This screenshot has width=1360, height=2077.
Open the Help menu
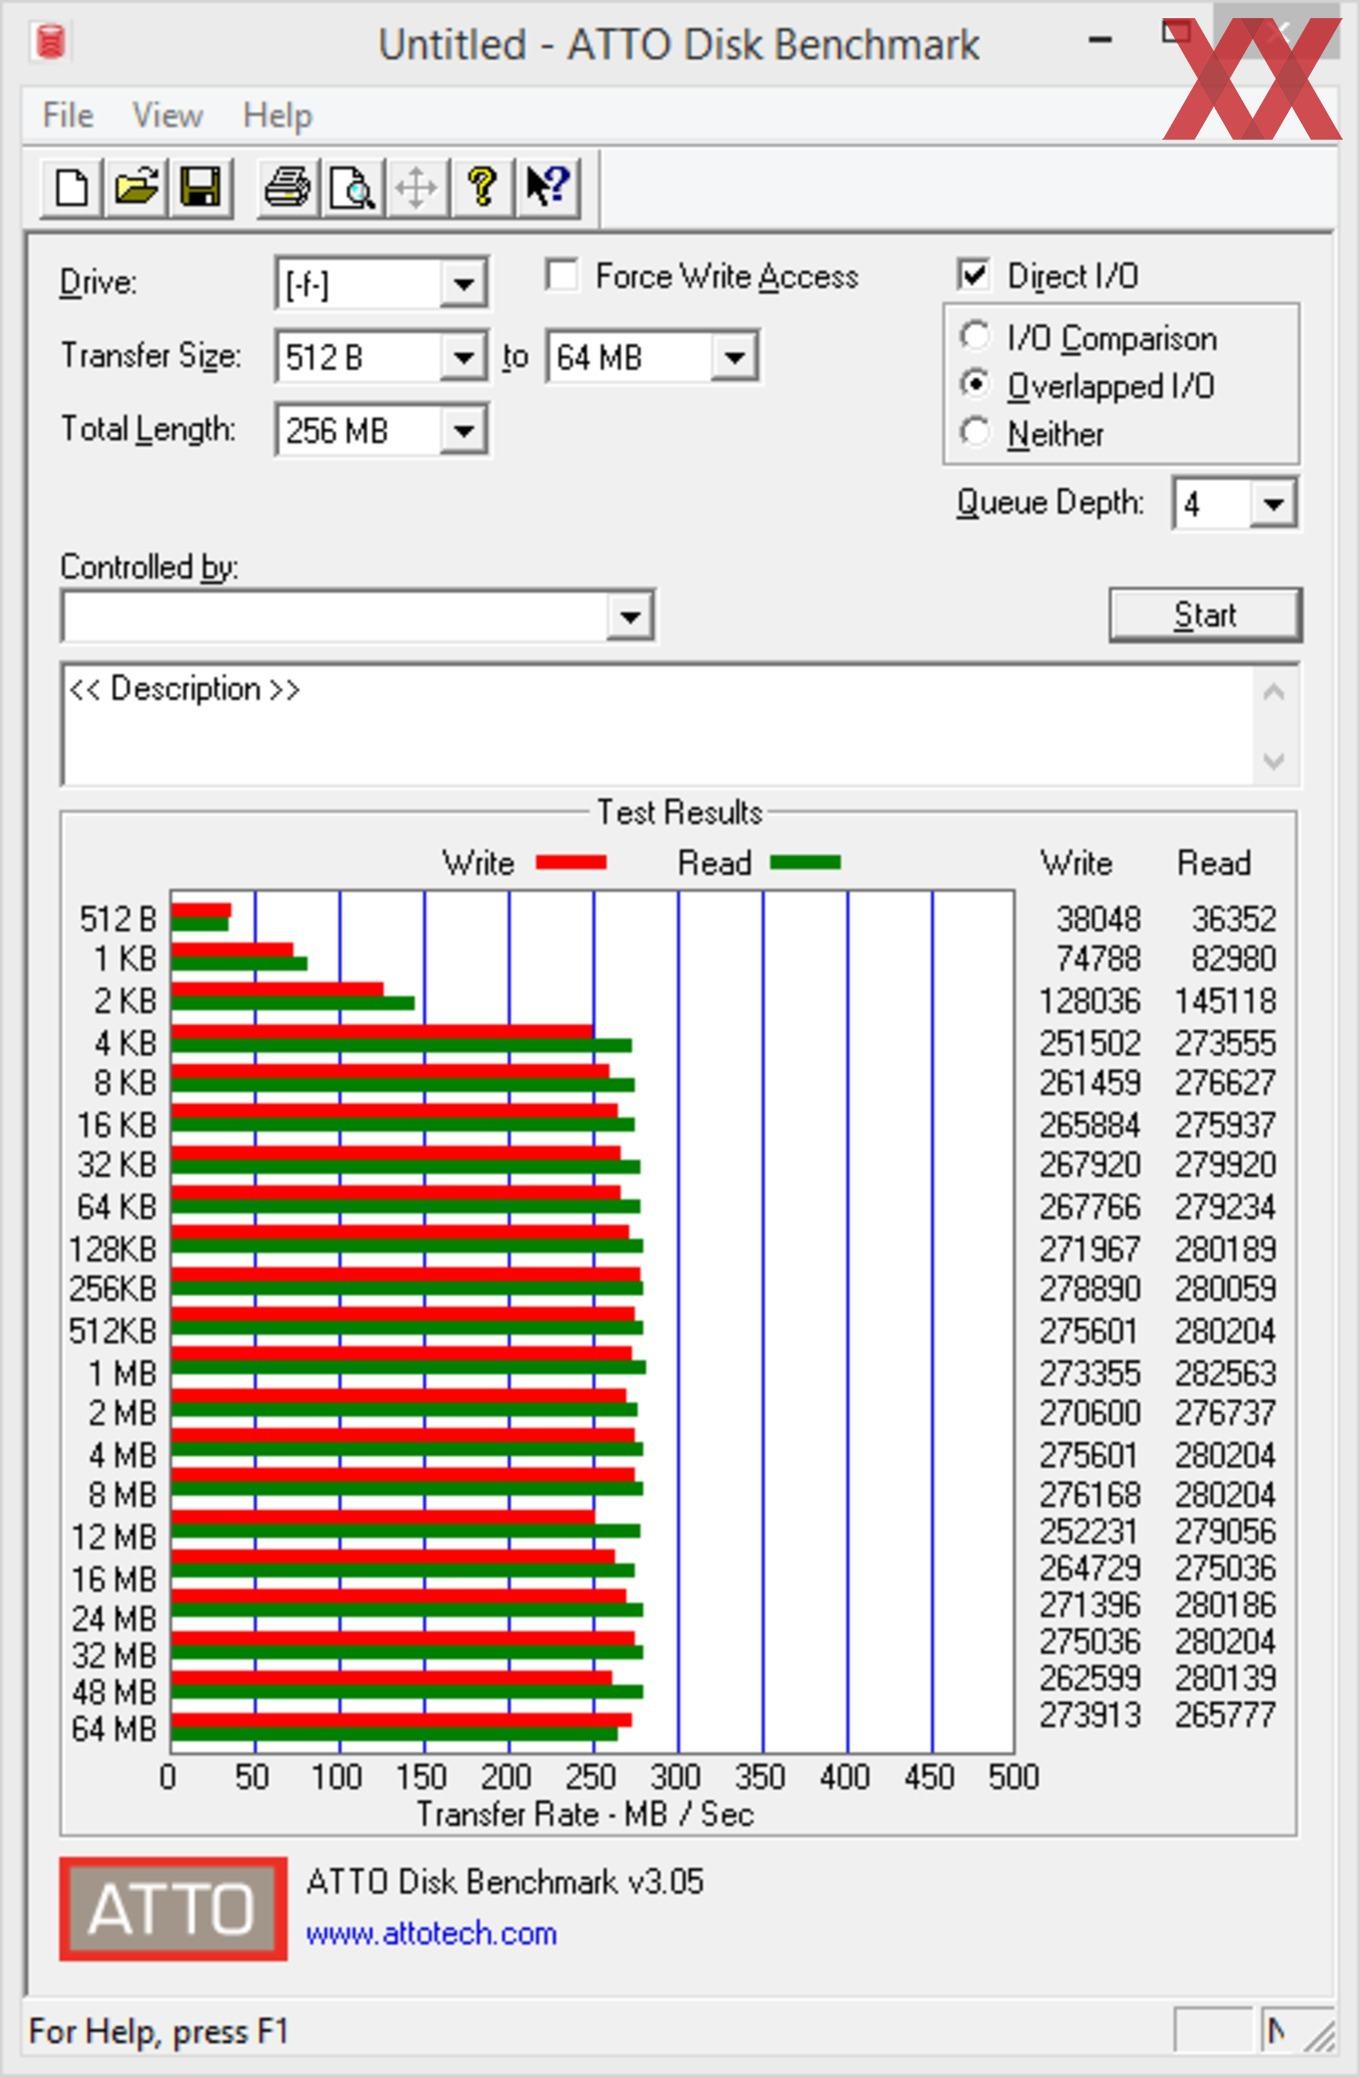(x=277, y=115)
